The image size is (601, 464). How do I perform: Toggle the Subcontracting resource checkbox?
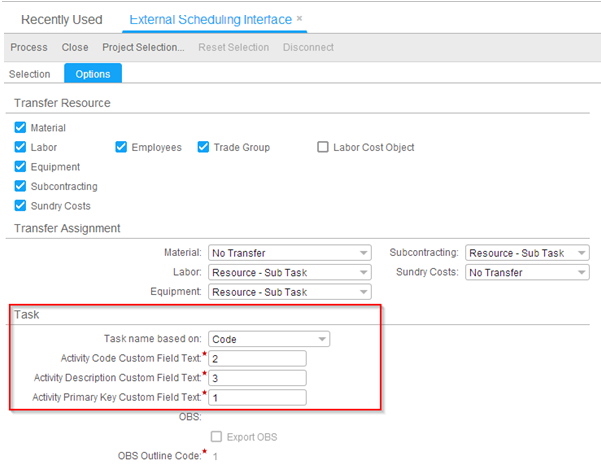tap(21, 187)
